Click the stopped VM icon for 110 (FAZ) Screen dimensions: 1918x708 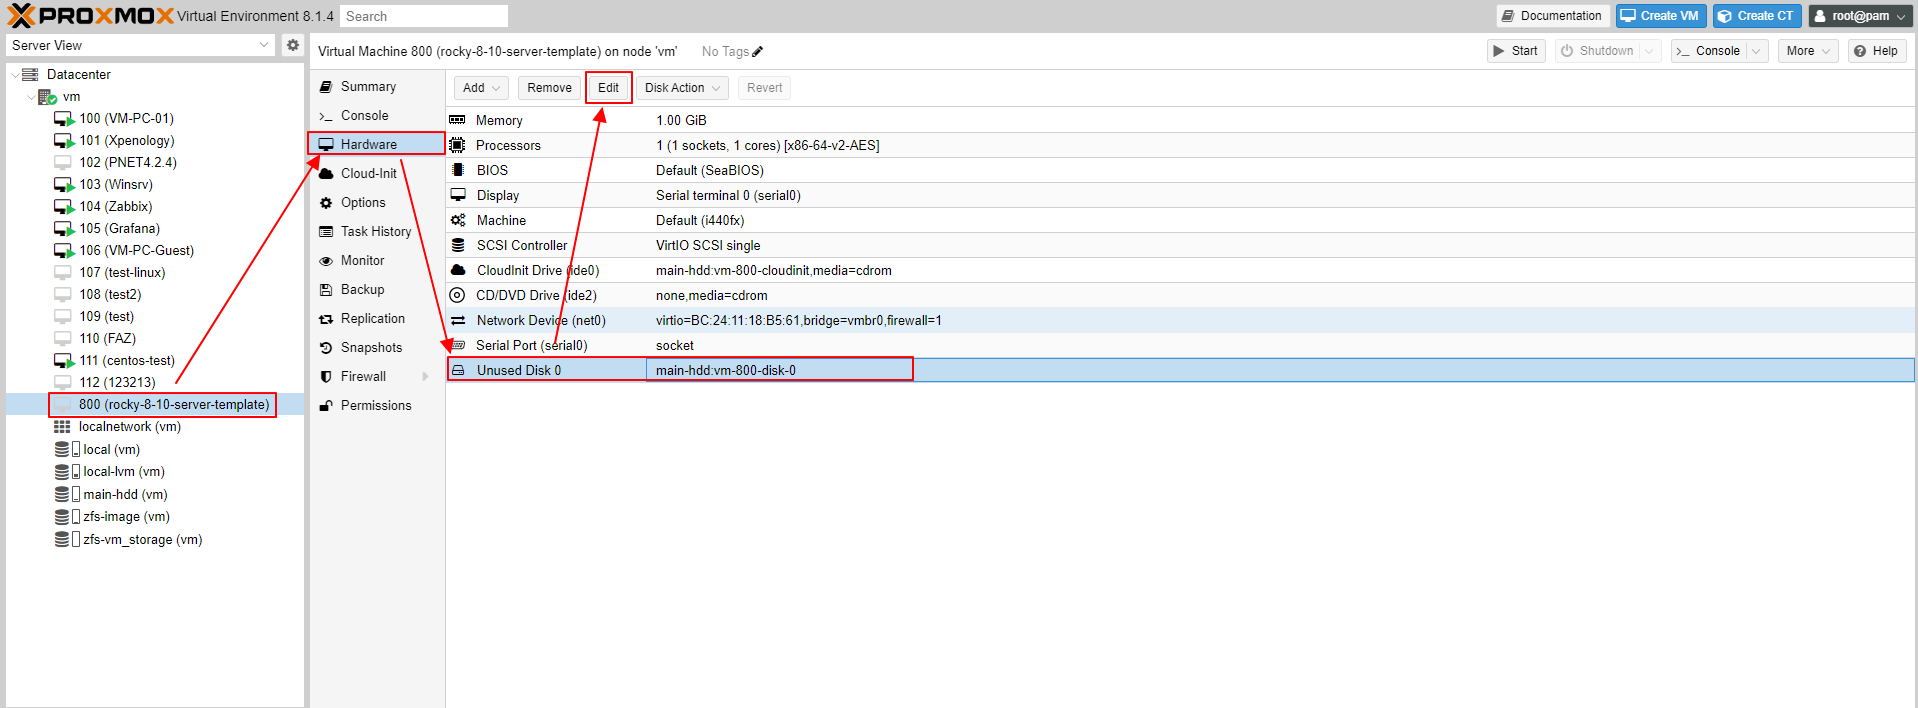[x=63, y=339]
